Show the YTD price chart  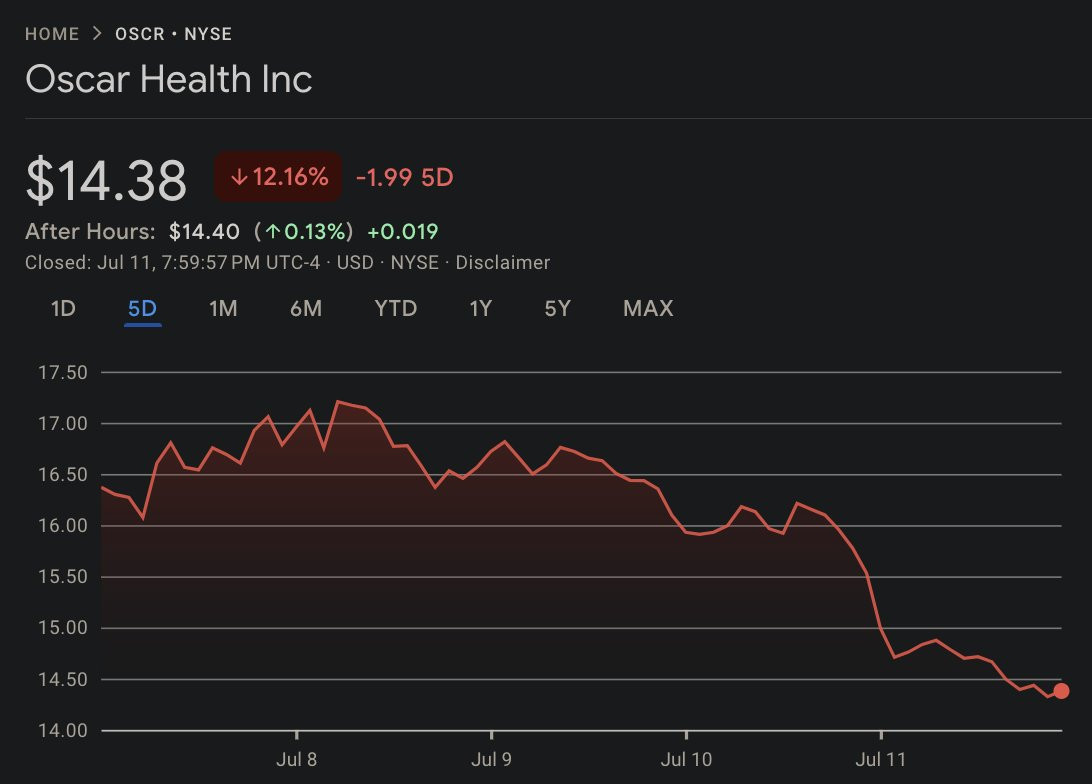(x=395, y=309)
